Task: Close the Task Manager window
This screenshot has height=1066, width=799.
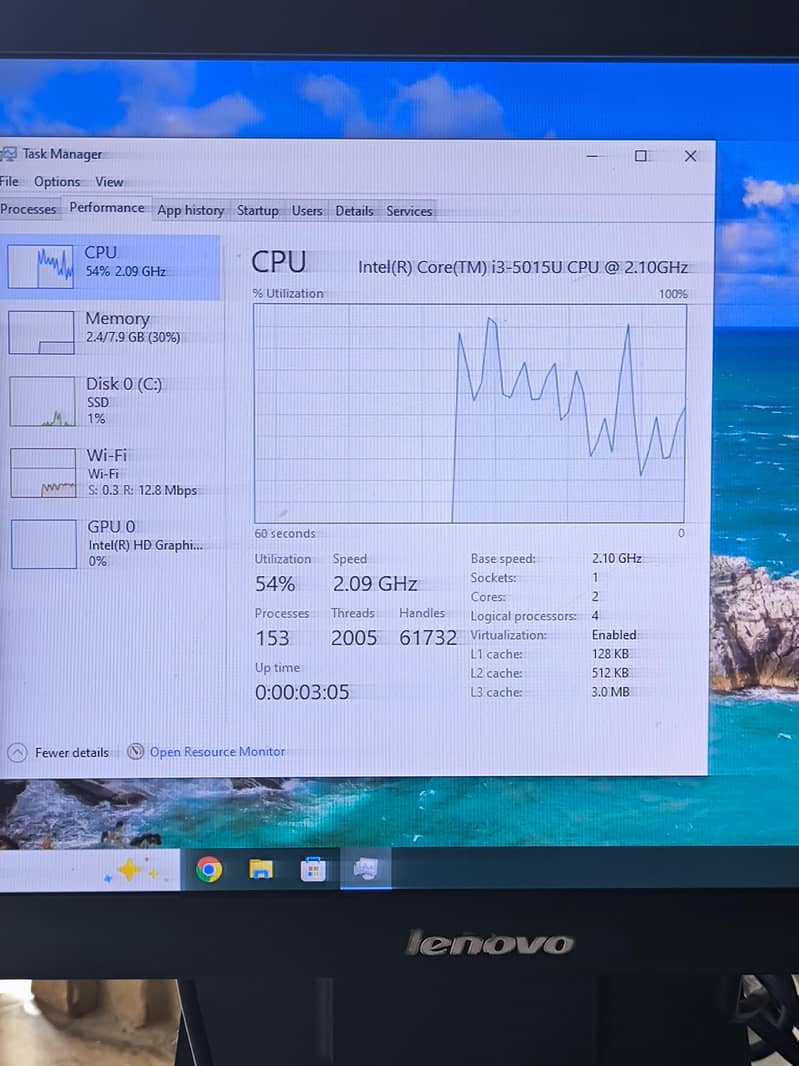Action: click(690, 156)
